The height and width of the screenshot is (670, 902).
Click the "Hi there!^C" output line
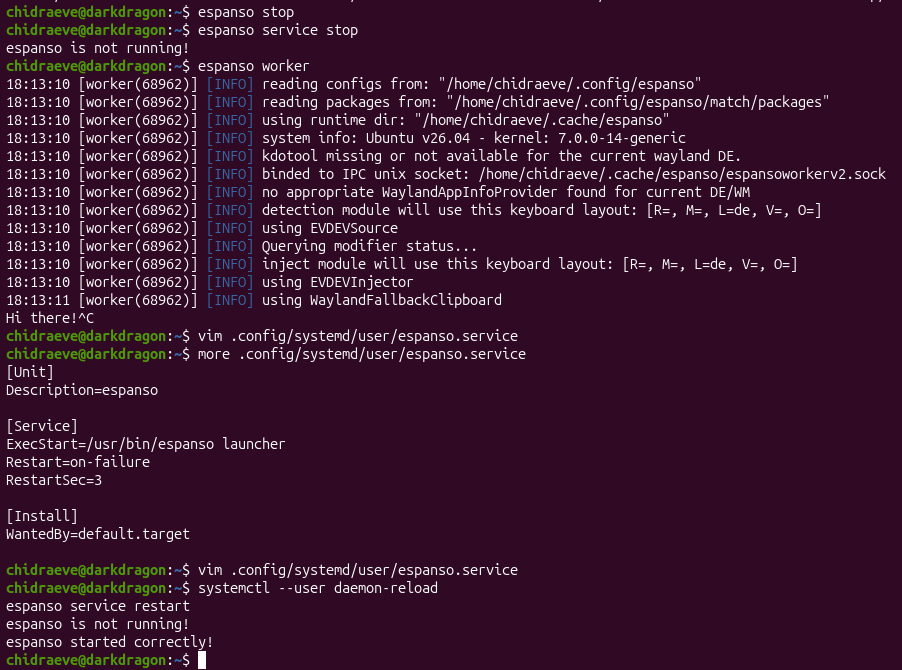tap(50, 318)
